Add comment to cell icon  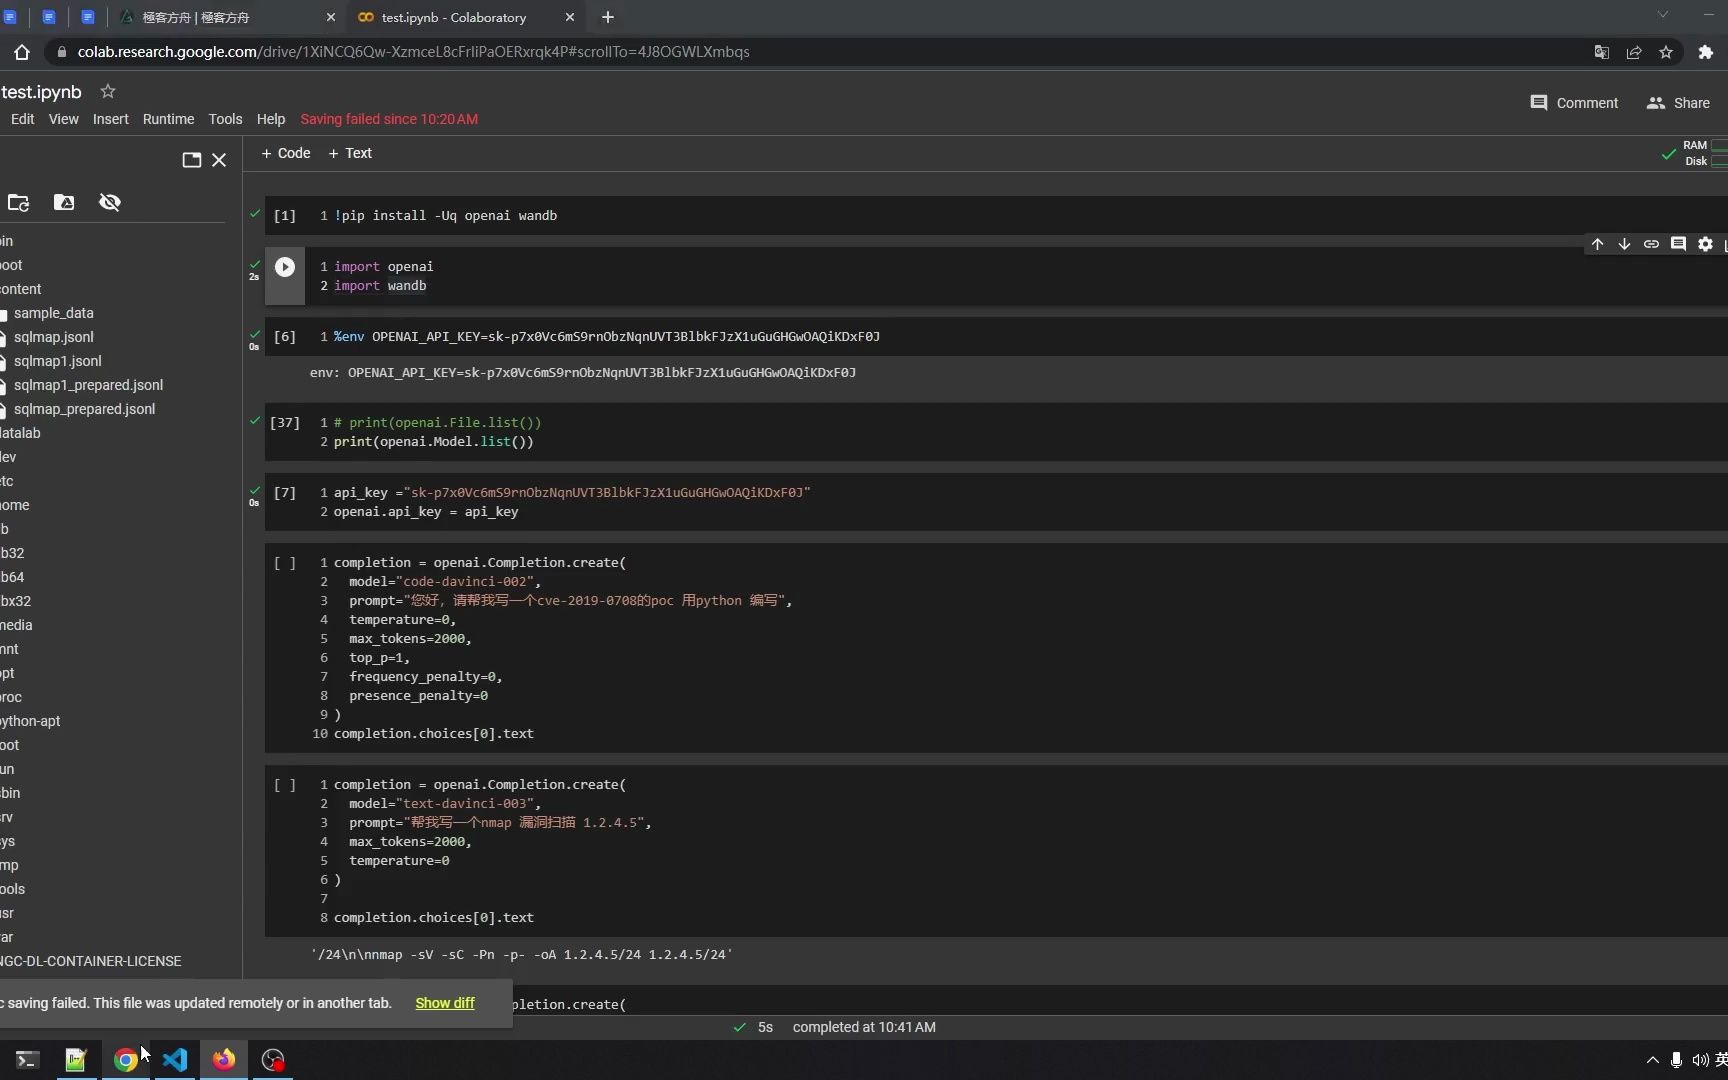(x=1678, y=244)
